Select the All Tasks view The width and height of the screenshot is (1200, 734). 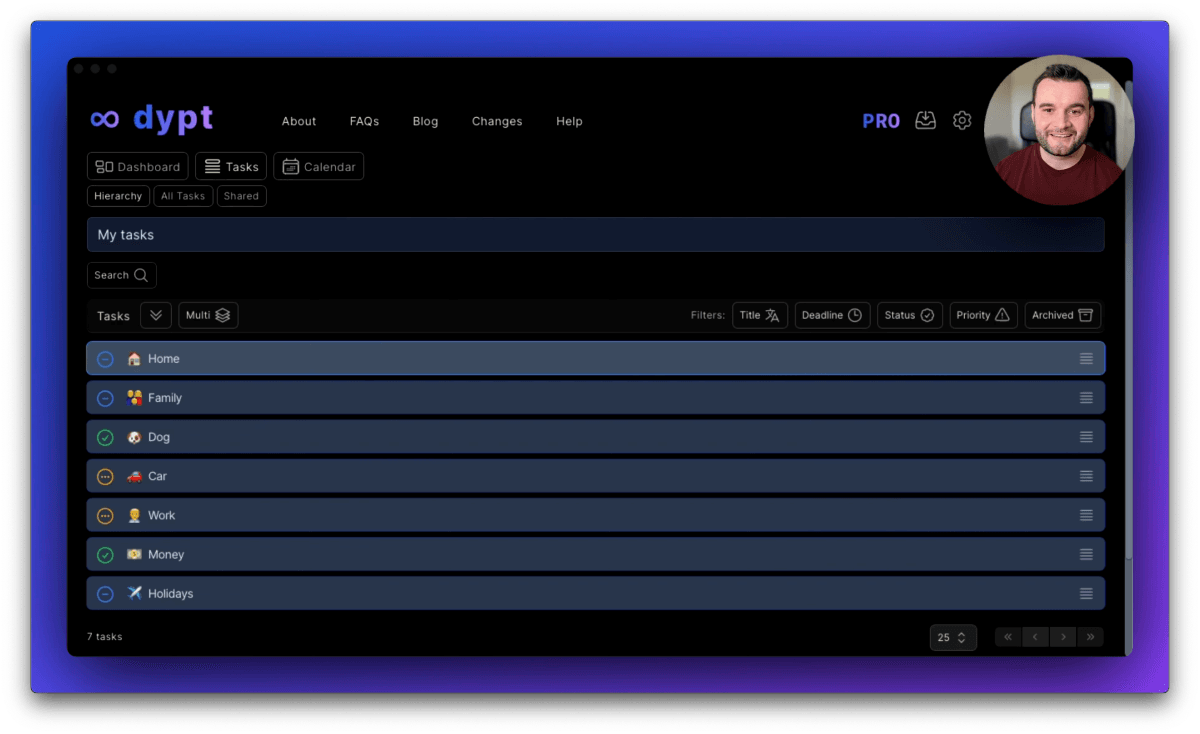pos(183,196)
